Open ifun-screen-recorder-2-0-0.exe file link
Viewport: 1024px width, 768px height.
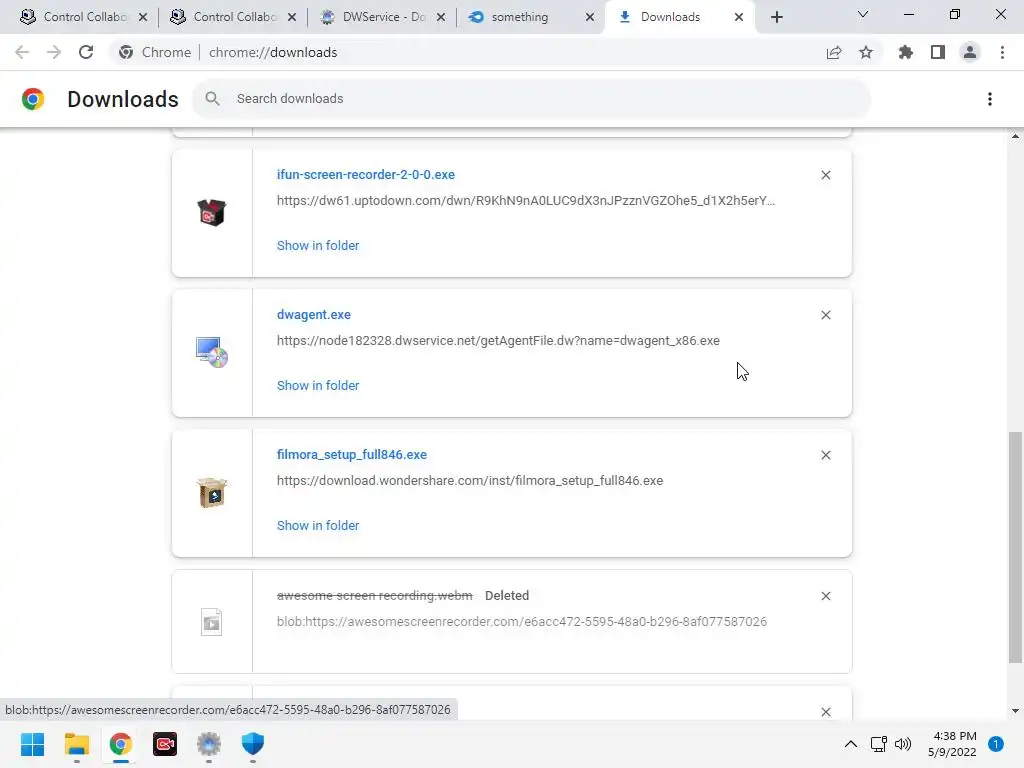366,174
